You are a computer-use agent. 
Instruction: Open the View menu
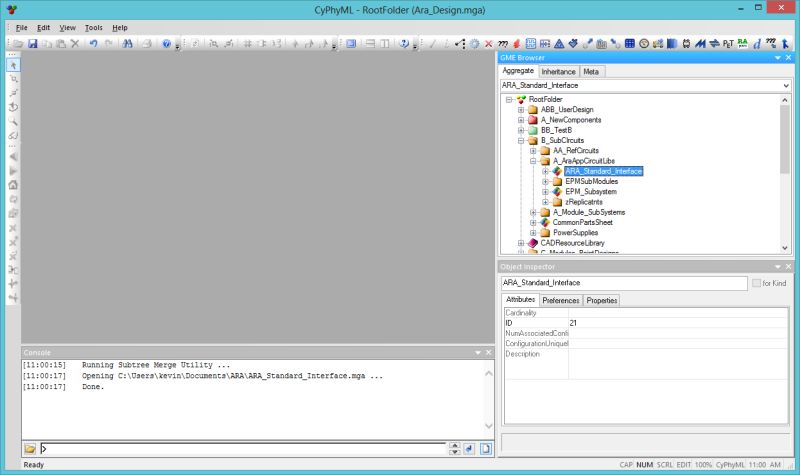click(x=67, y=28)
